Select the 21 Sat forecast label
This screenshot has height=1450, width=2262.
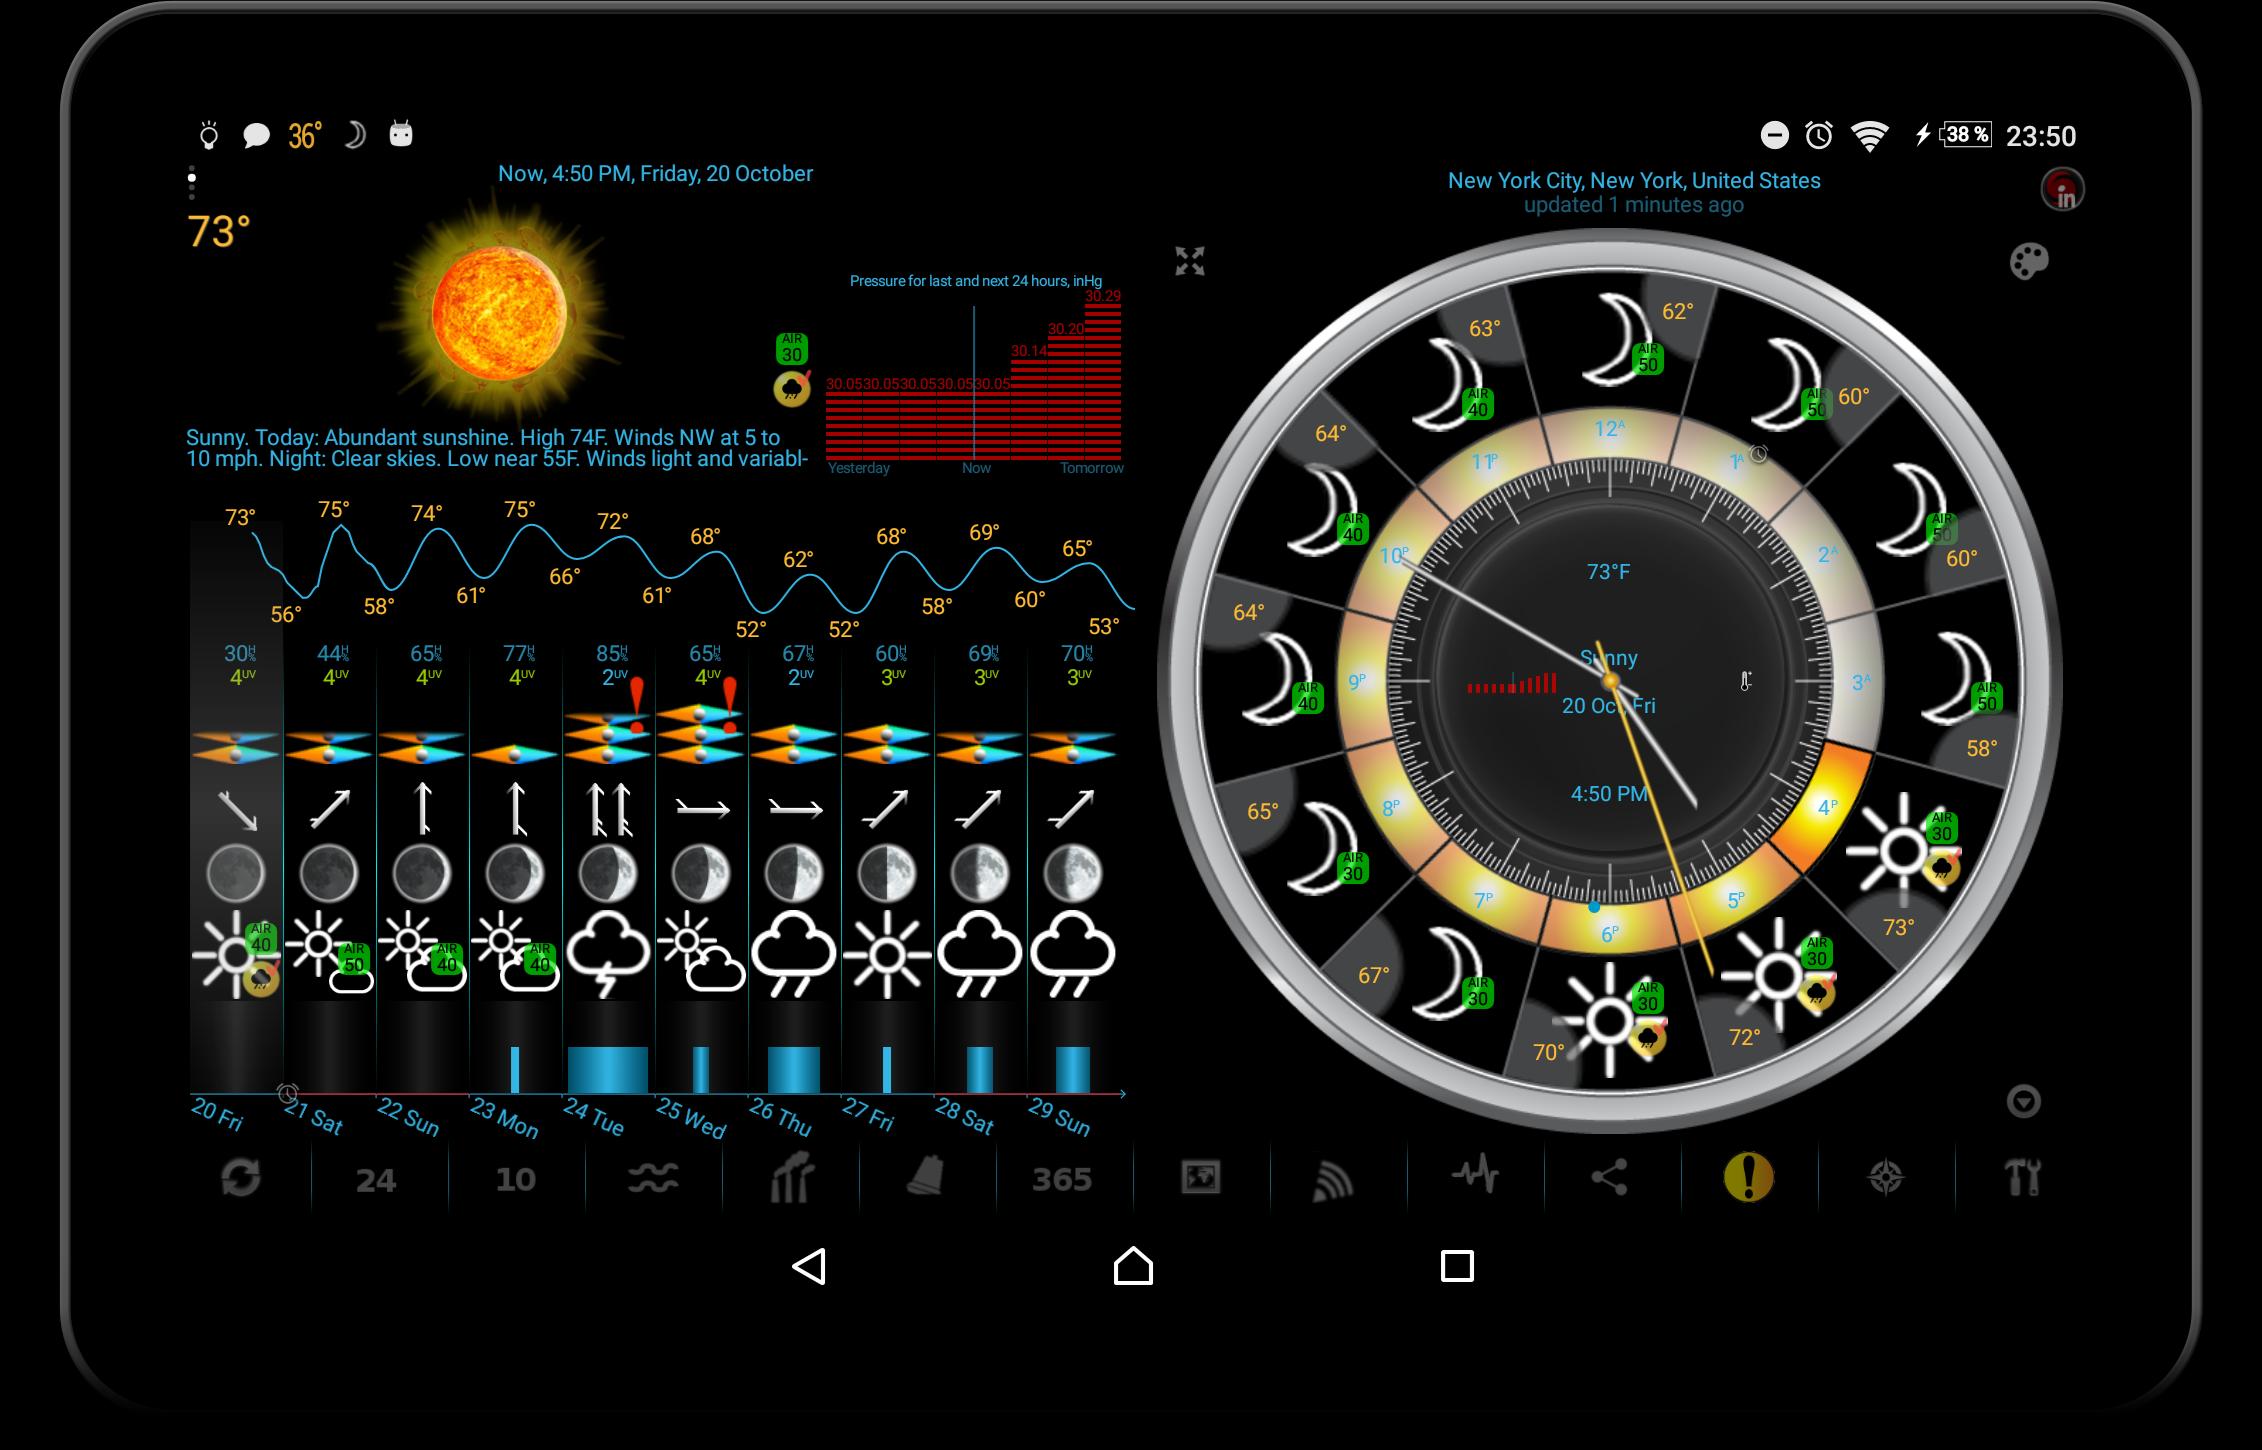[313, 1117]
